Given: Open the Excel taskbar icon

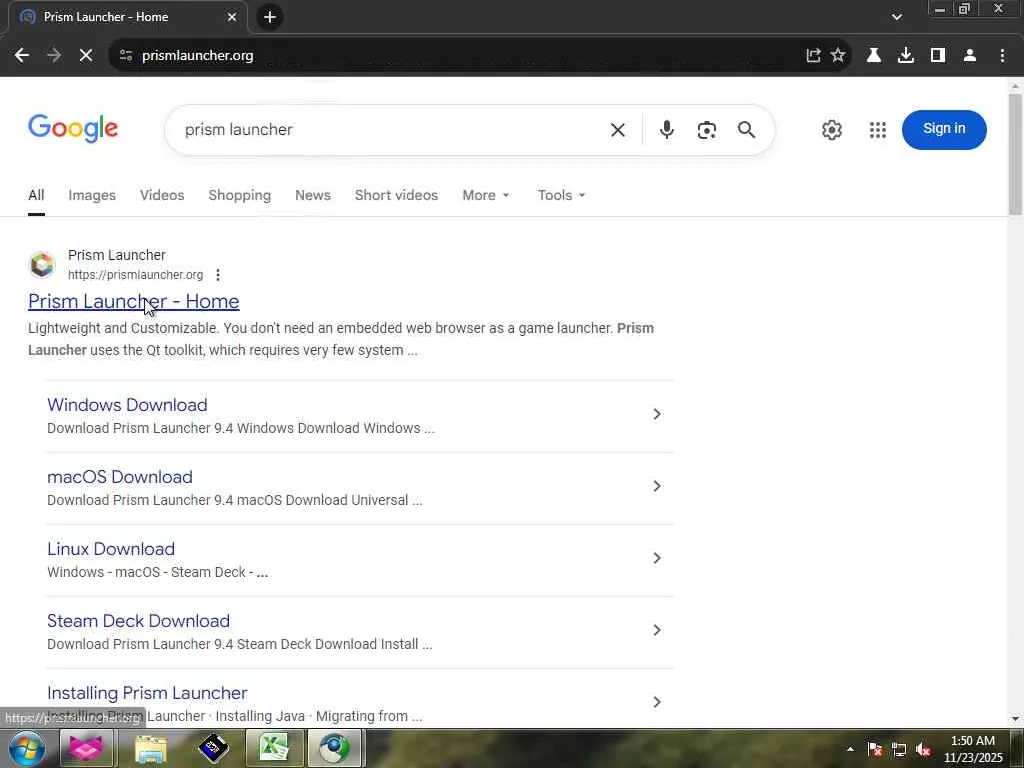Looking at the screenshot, I should [x=274, y=748].
